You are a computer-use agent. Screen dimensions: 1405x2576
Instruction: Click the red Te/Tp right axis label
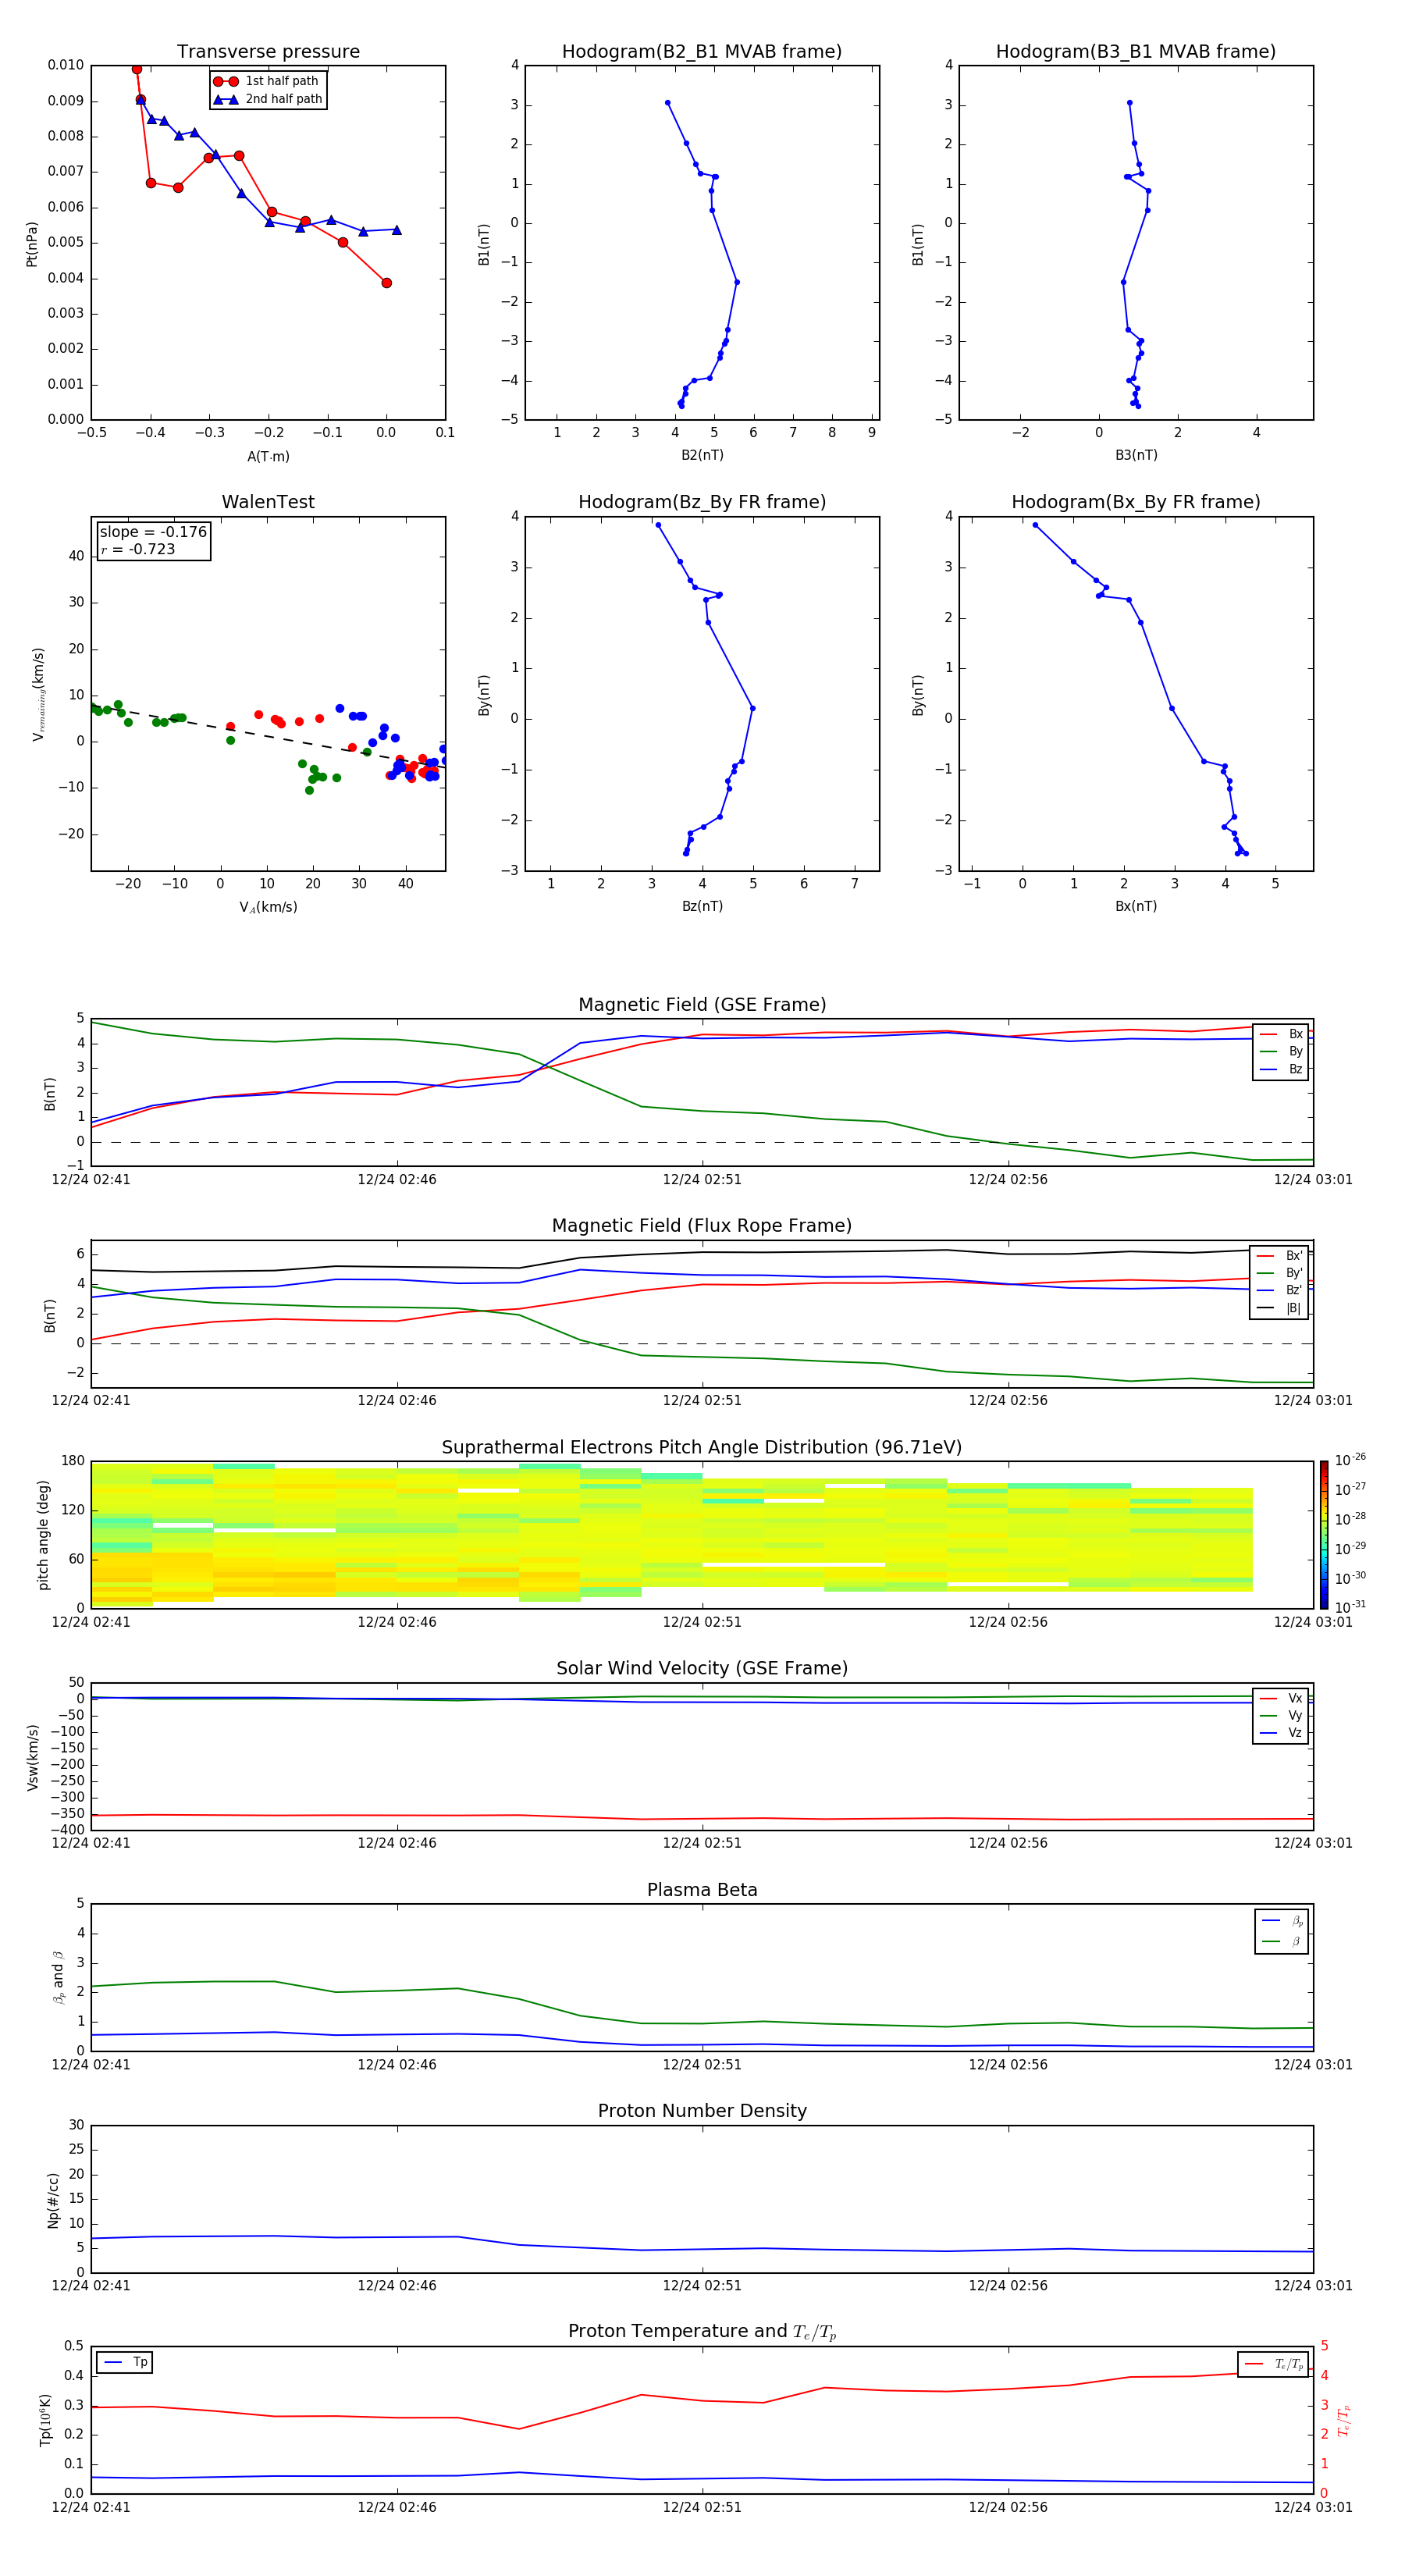[x=1343, y=2420]
